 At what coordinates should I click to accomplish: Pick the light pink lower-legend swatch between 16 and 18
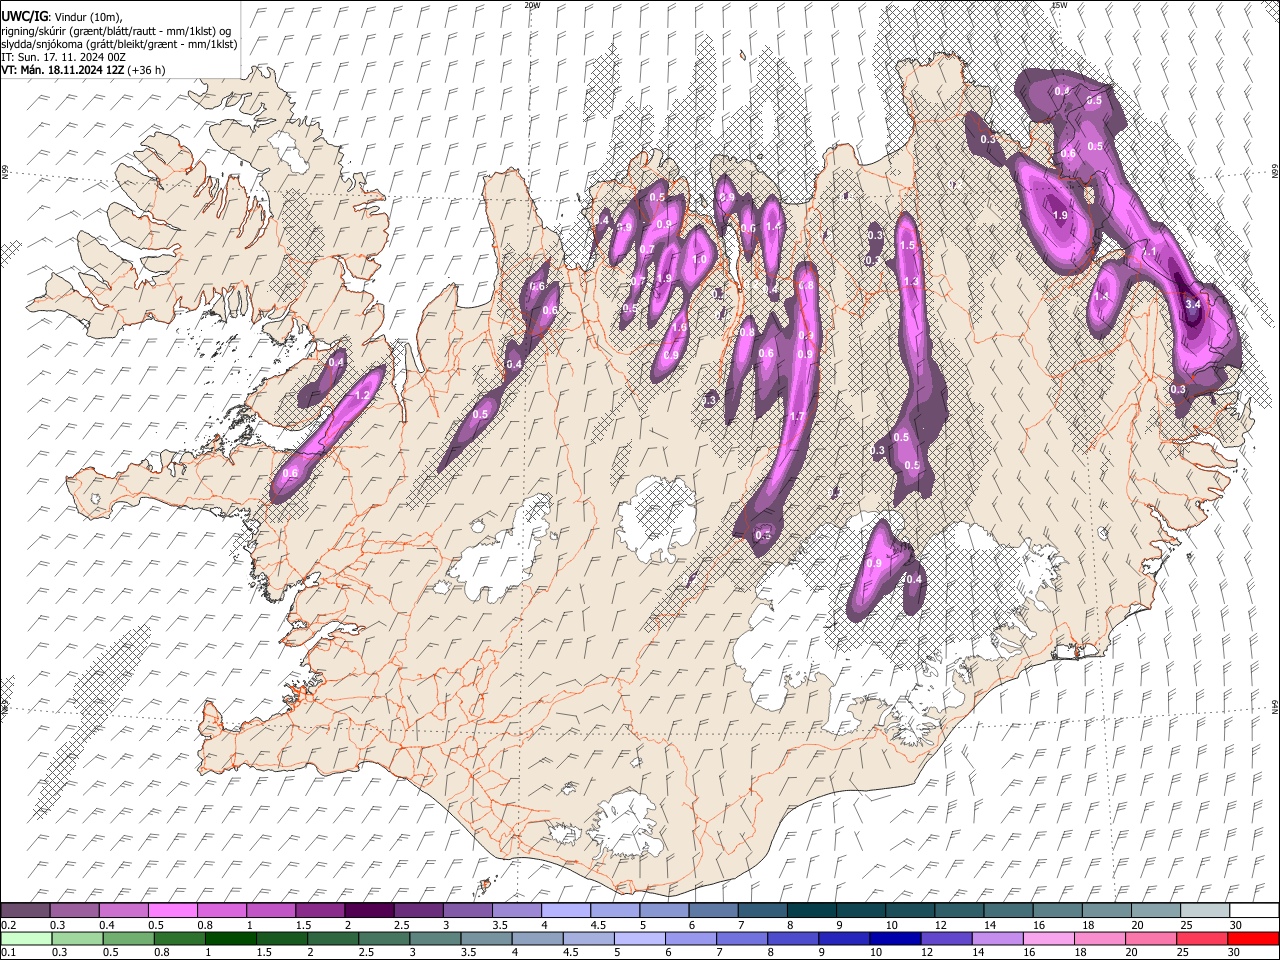coord(1049,938)
